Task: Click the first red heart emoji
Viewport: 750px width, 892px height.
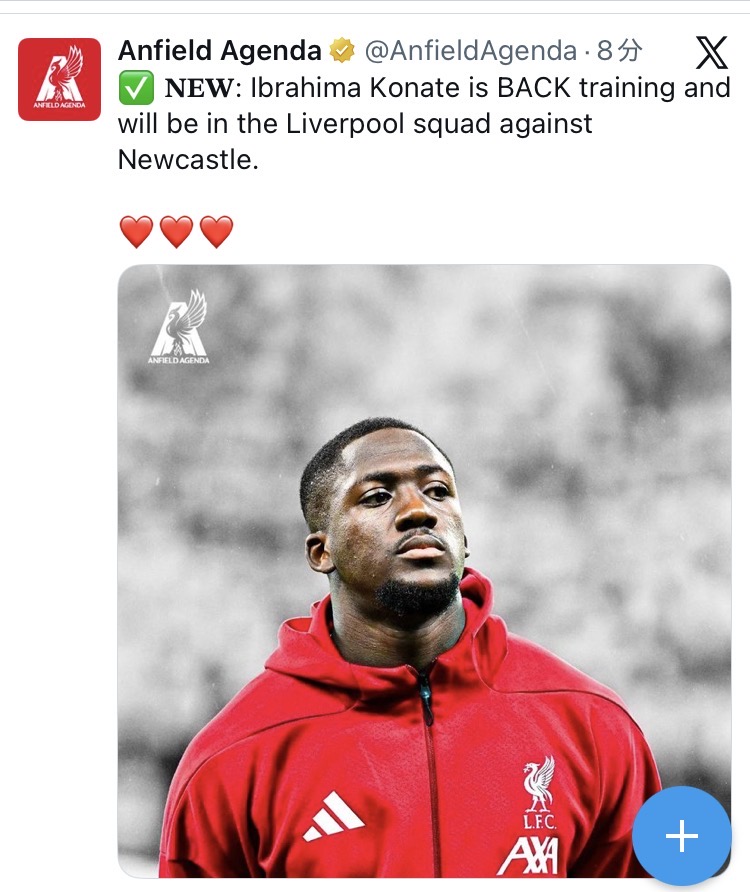Action: 137,232
